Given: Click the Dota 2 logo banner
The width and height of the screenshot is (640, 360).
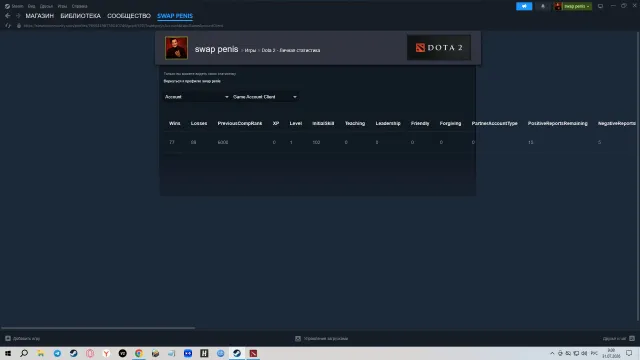Looking at the screenshot, I should (x=439, y=48).
